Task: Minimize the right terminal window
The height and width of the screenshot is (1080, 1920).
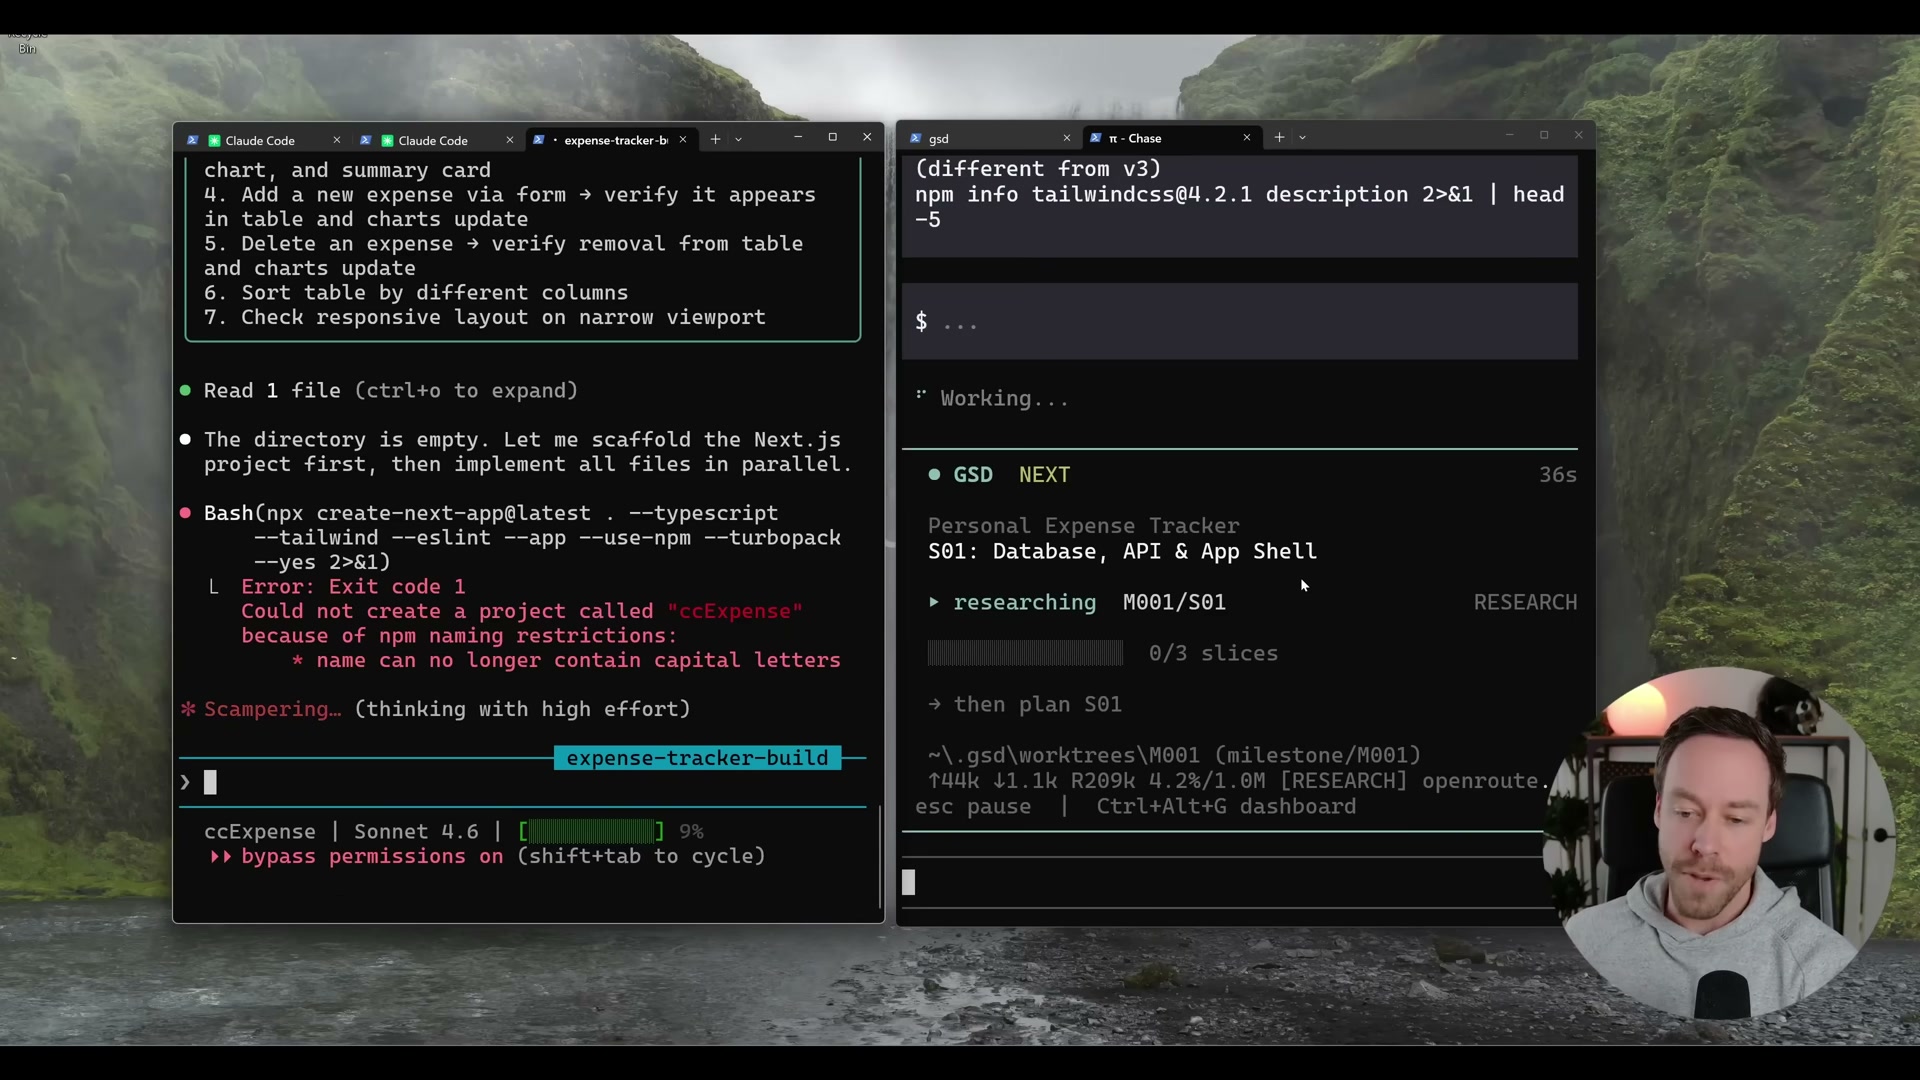Action: (1509, 135)
